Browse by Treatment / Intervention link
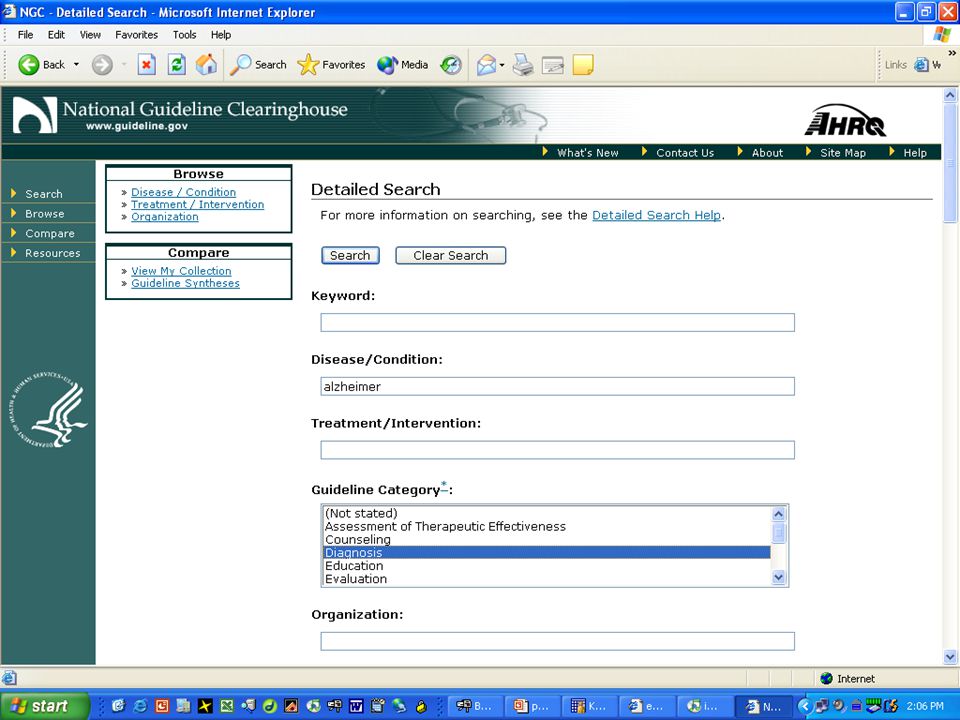Image resolution: width=960 pixels, height=720 pixels. 197,204
